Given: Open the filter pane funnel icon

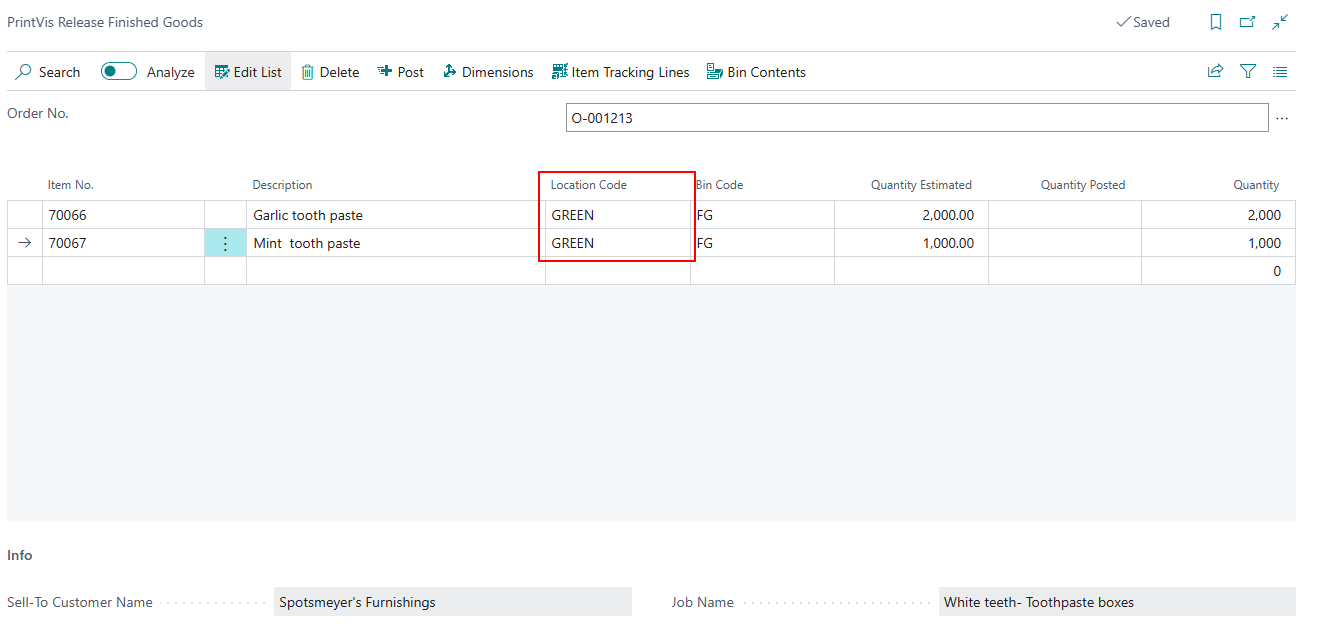Looking at the screenshot, I should click(x=1248, y=71).
